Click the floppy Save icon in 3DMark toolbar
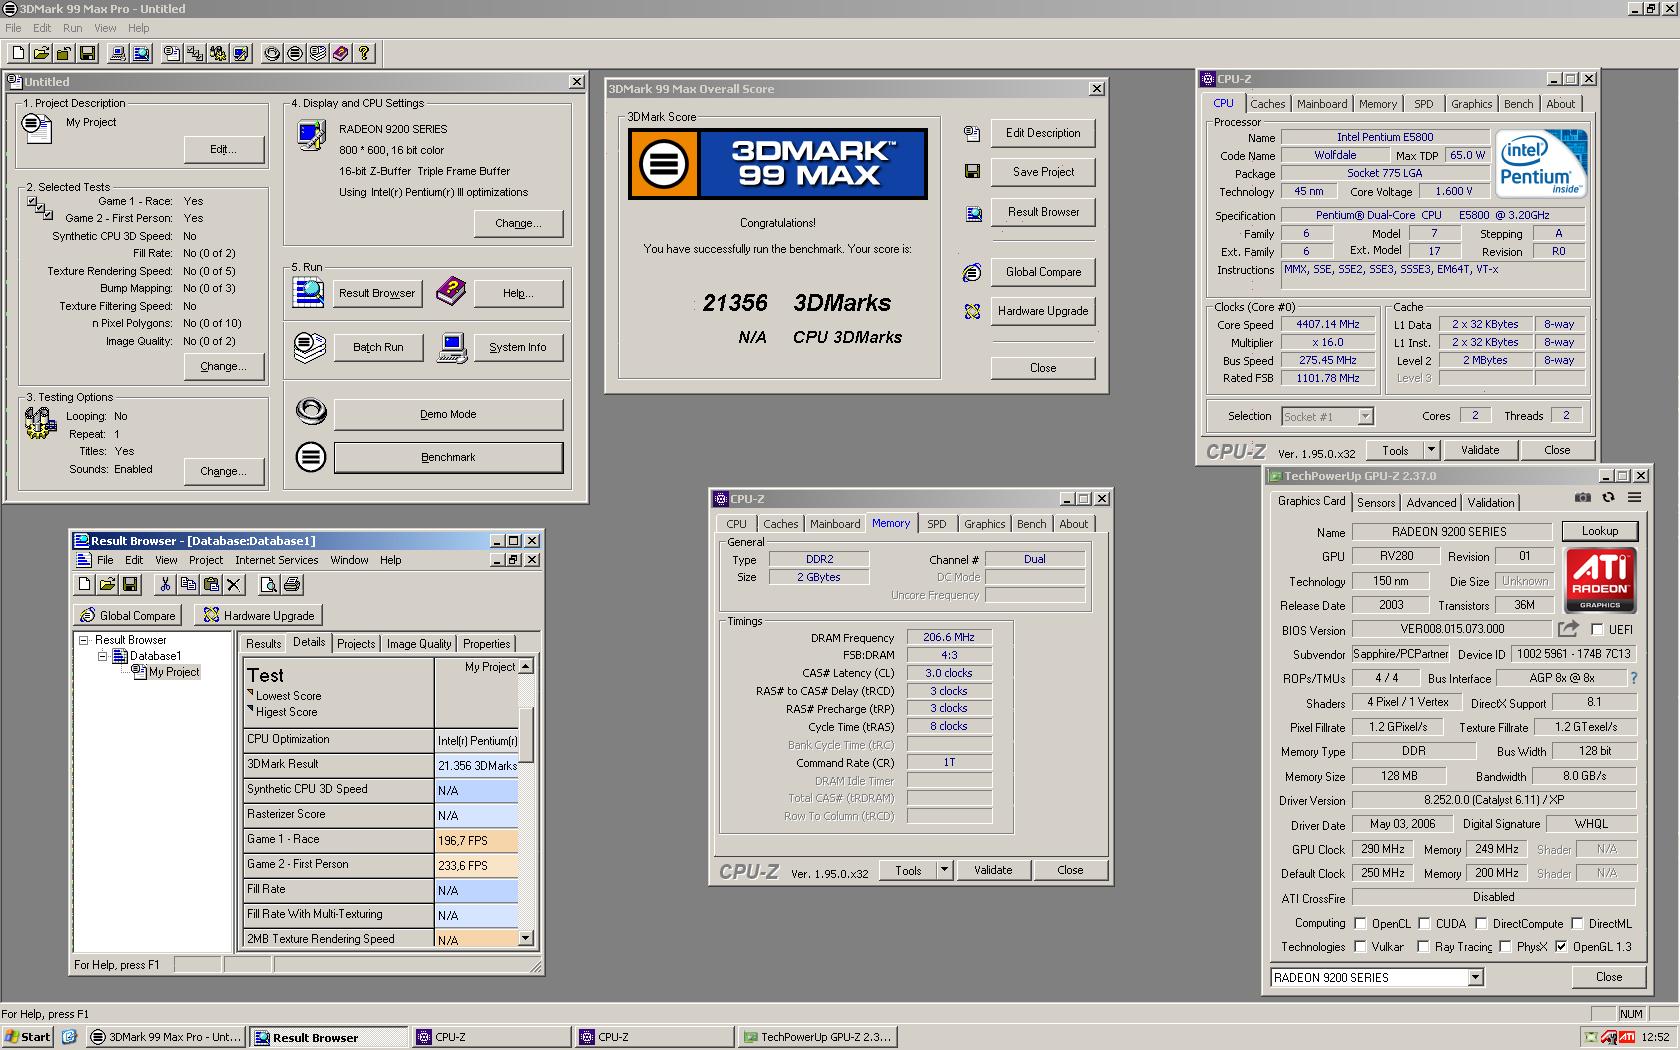The width and height of the screenshot is (1680, 1050). tap(87, 53)
